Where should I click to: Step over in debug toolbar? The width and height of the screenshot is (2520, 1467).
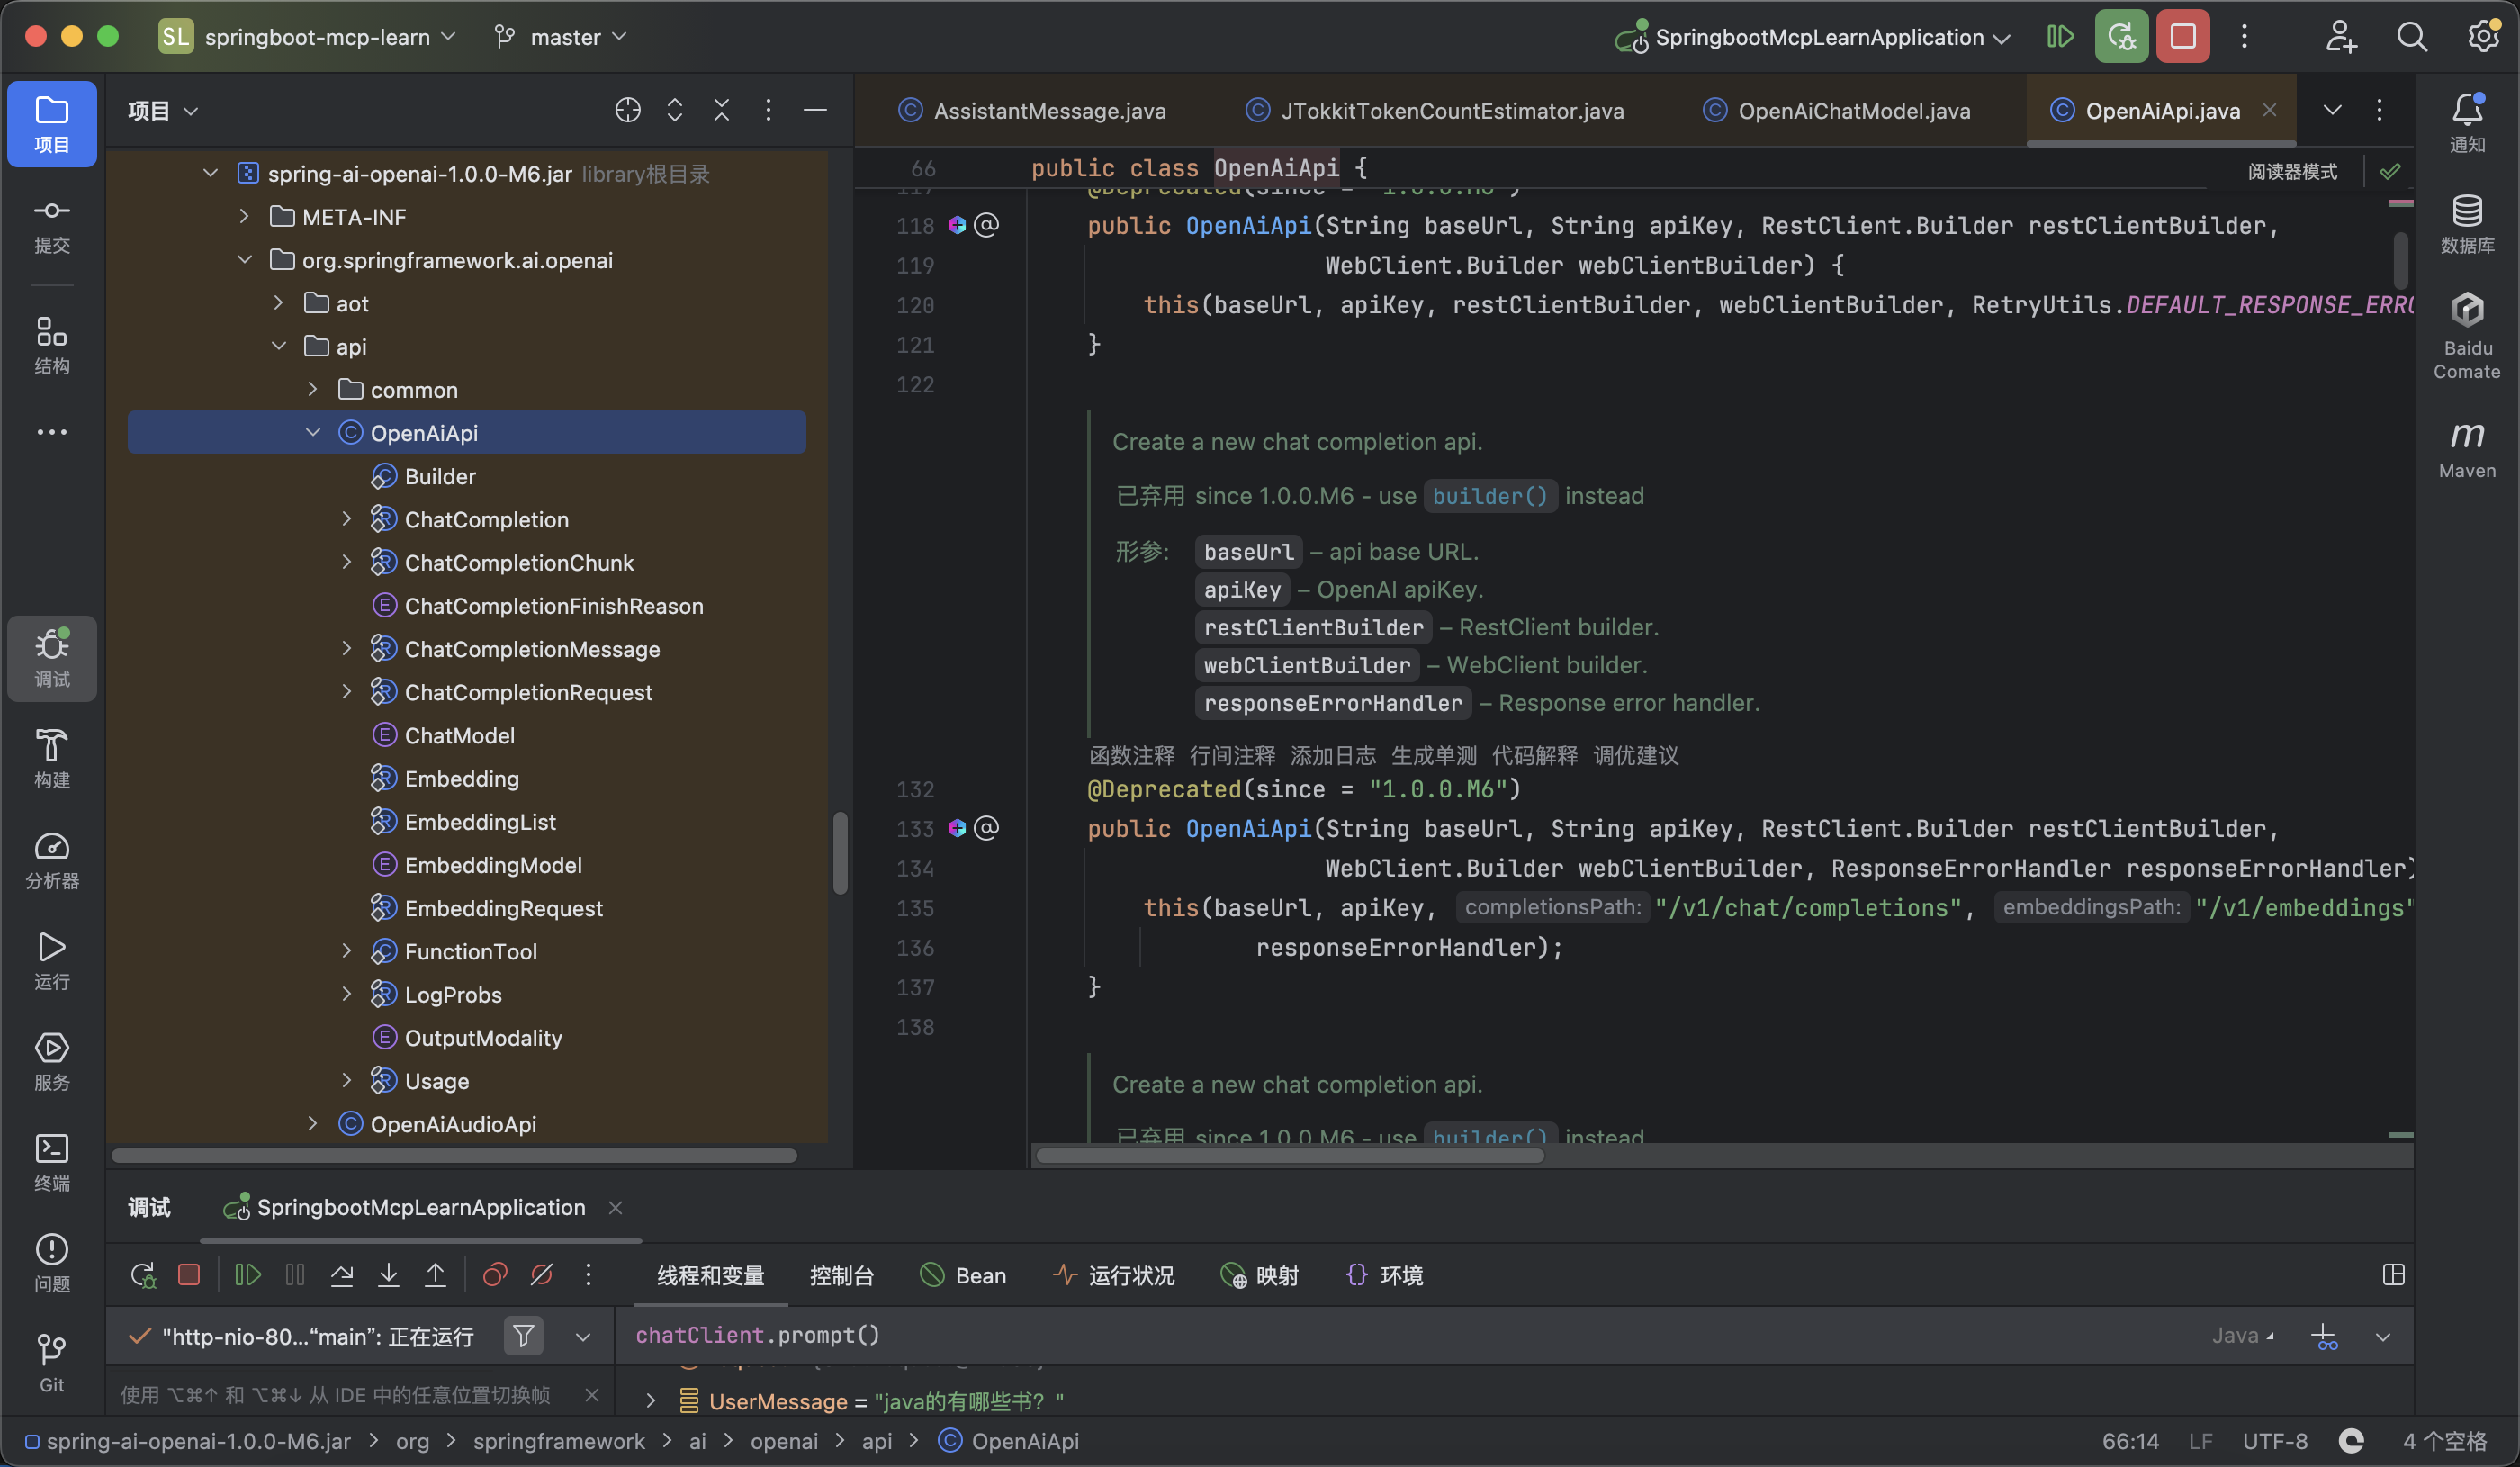(x=342, y=1275)
